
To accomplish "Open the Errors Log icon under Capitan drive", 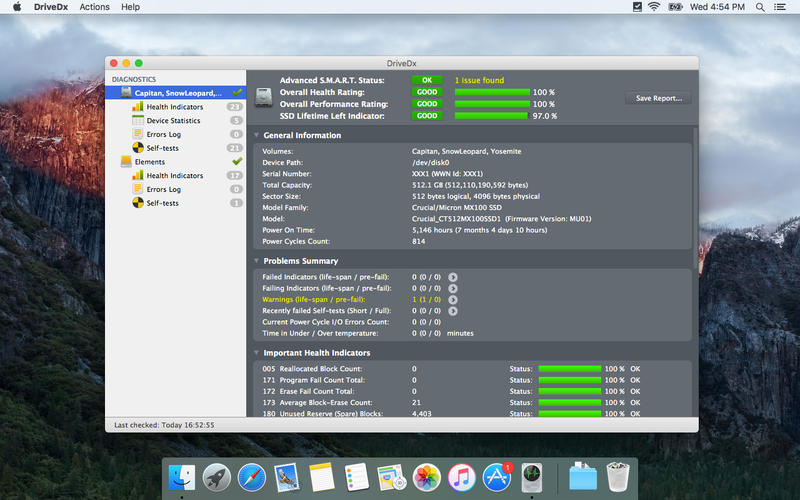I will tap(138, 134).
